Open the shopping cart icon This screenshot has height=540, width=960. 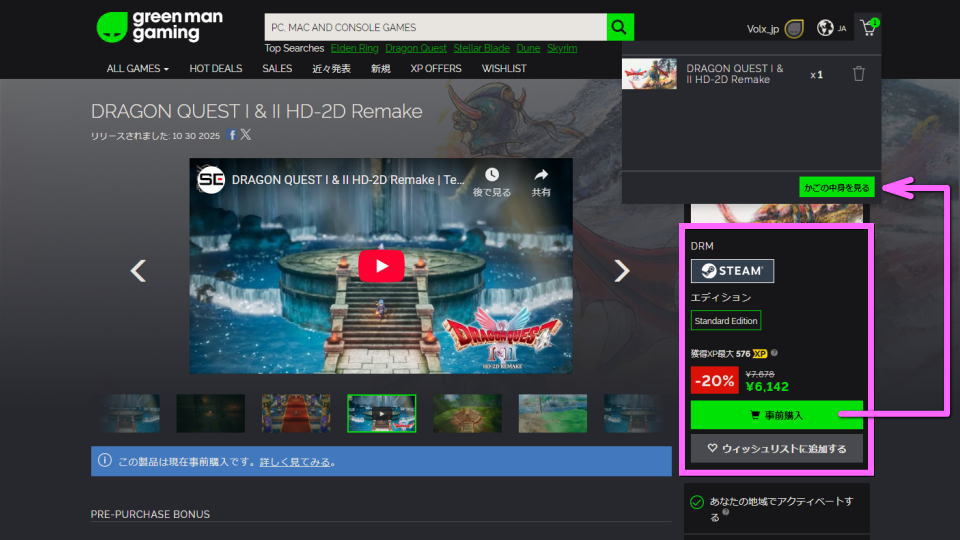point(869,27)
